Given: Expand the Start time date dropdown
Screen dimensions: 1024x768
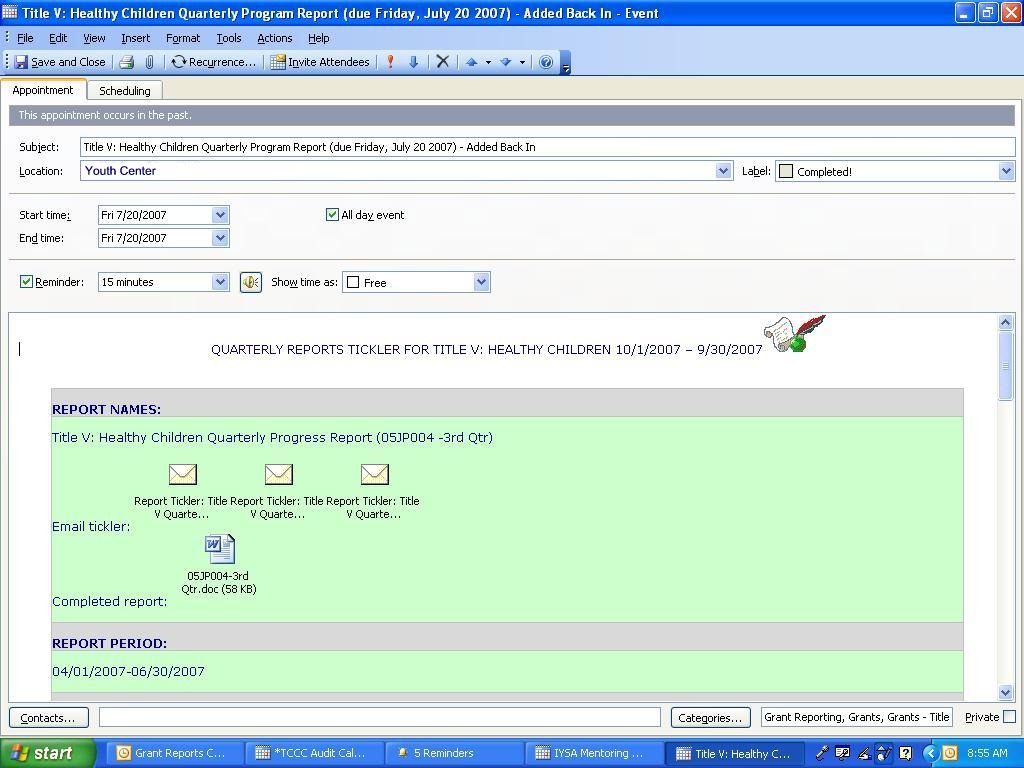Looking at the screenshot, I should click(220, 215).
